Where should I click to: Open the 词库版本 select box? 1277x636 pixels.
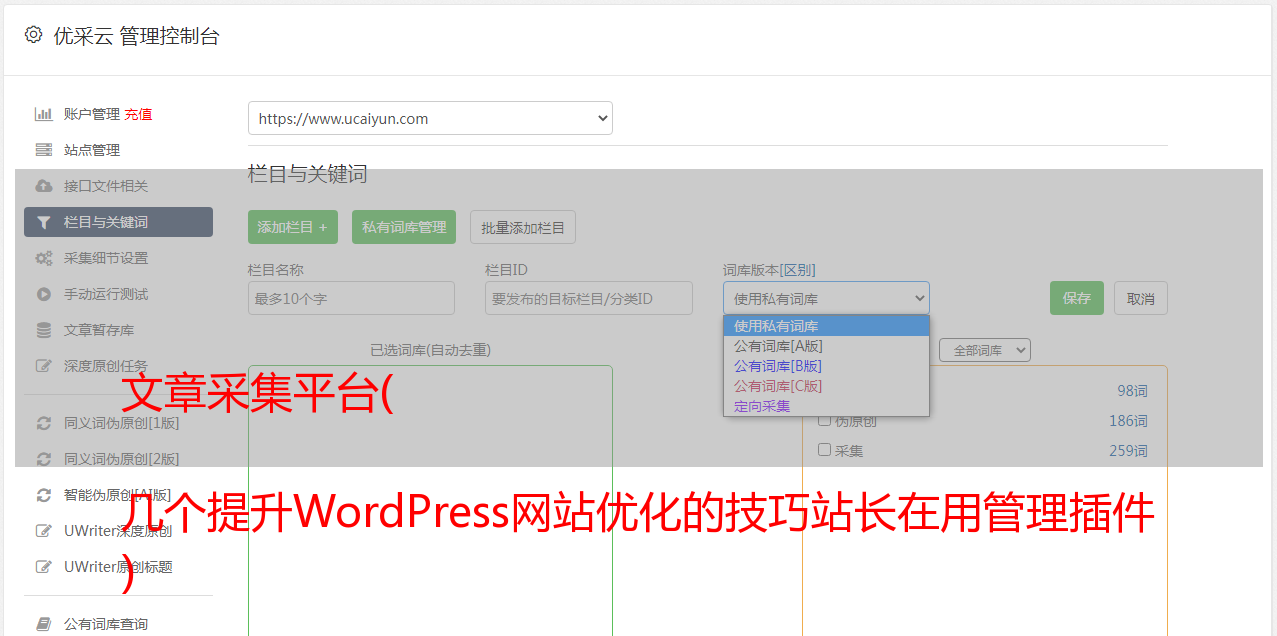coord(826,298)
